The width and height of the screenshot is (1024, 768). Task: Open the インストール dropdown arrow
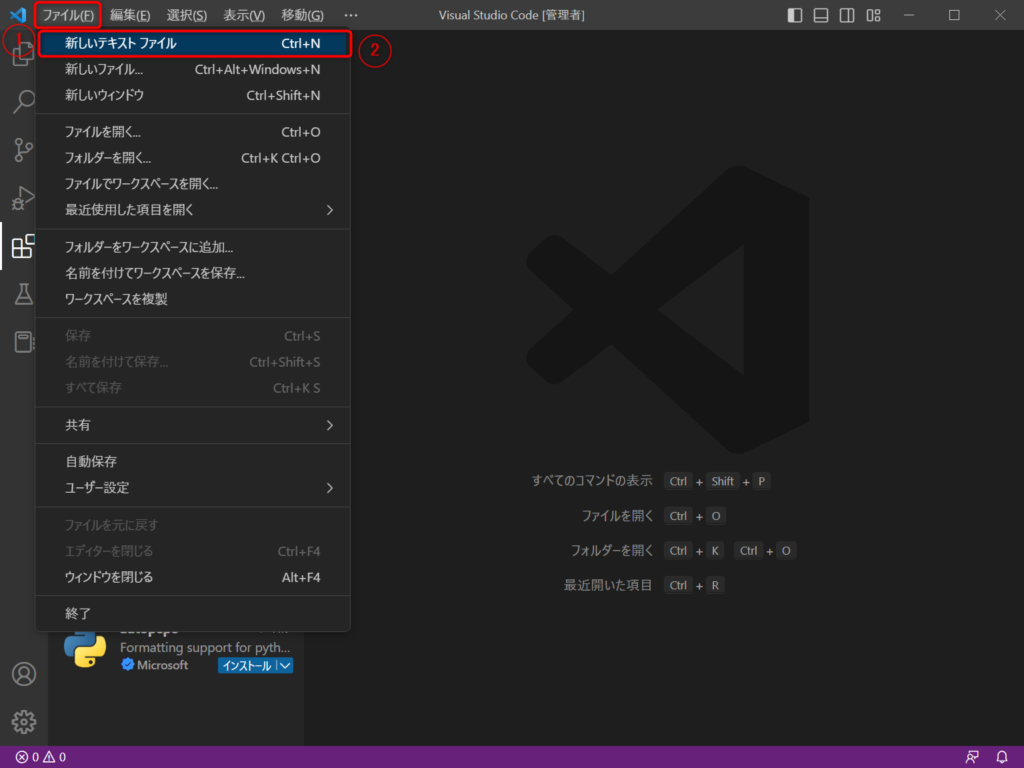click(x=285, y=665)
